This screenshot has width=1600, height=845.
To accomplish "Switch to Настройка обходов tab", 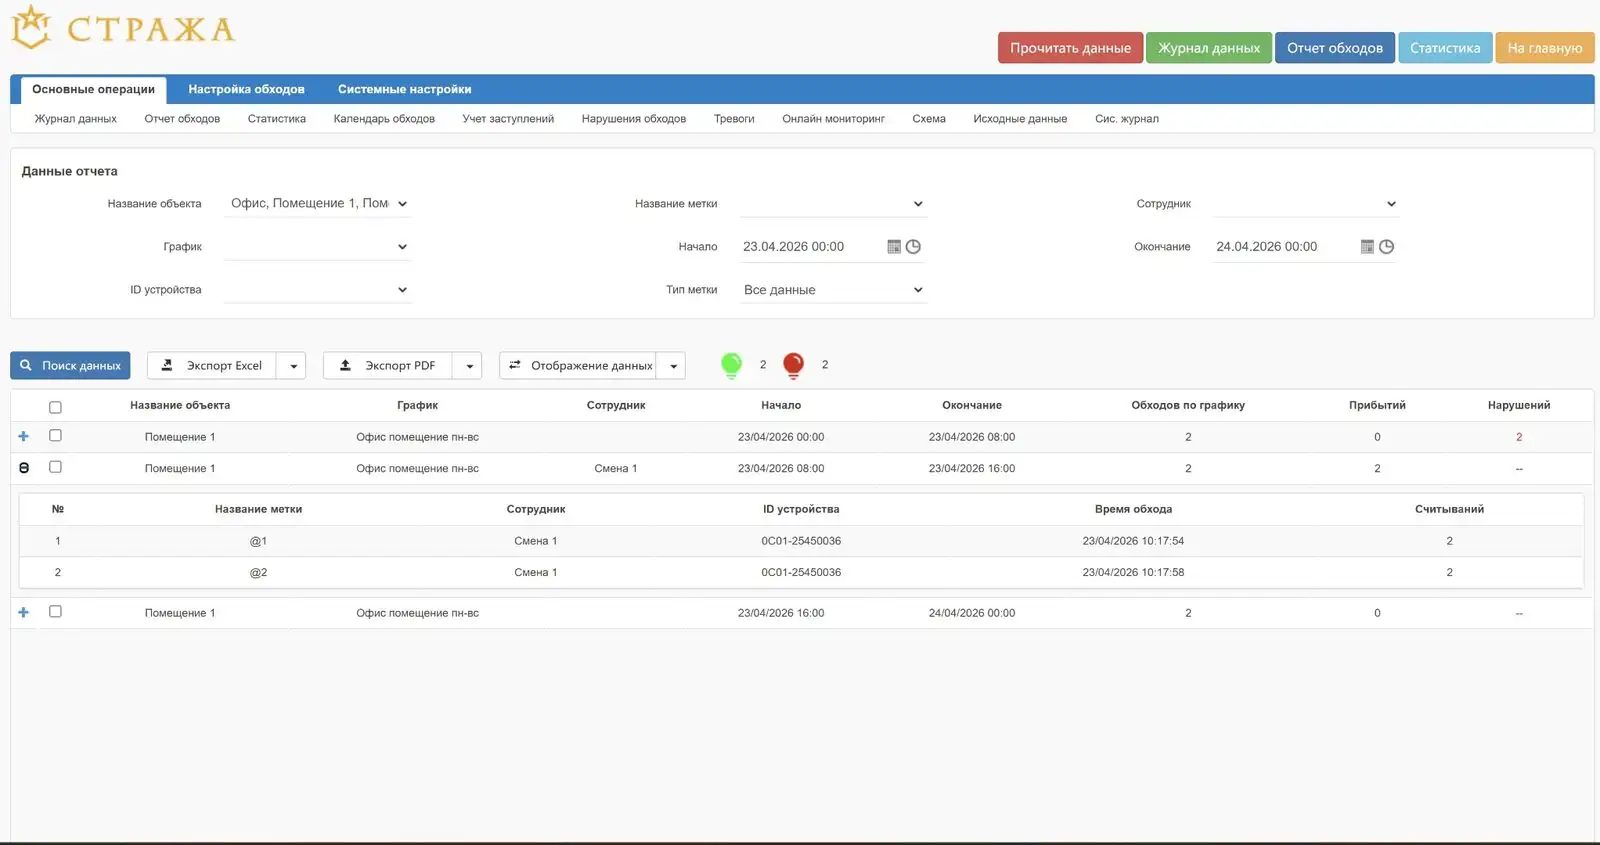I will (246, 90).
